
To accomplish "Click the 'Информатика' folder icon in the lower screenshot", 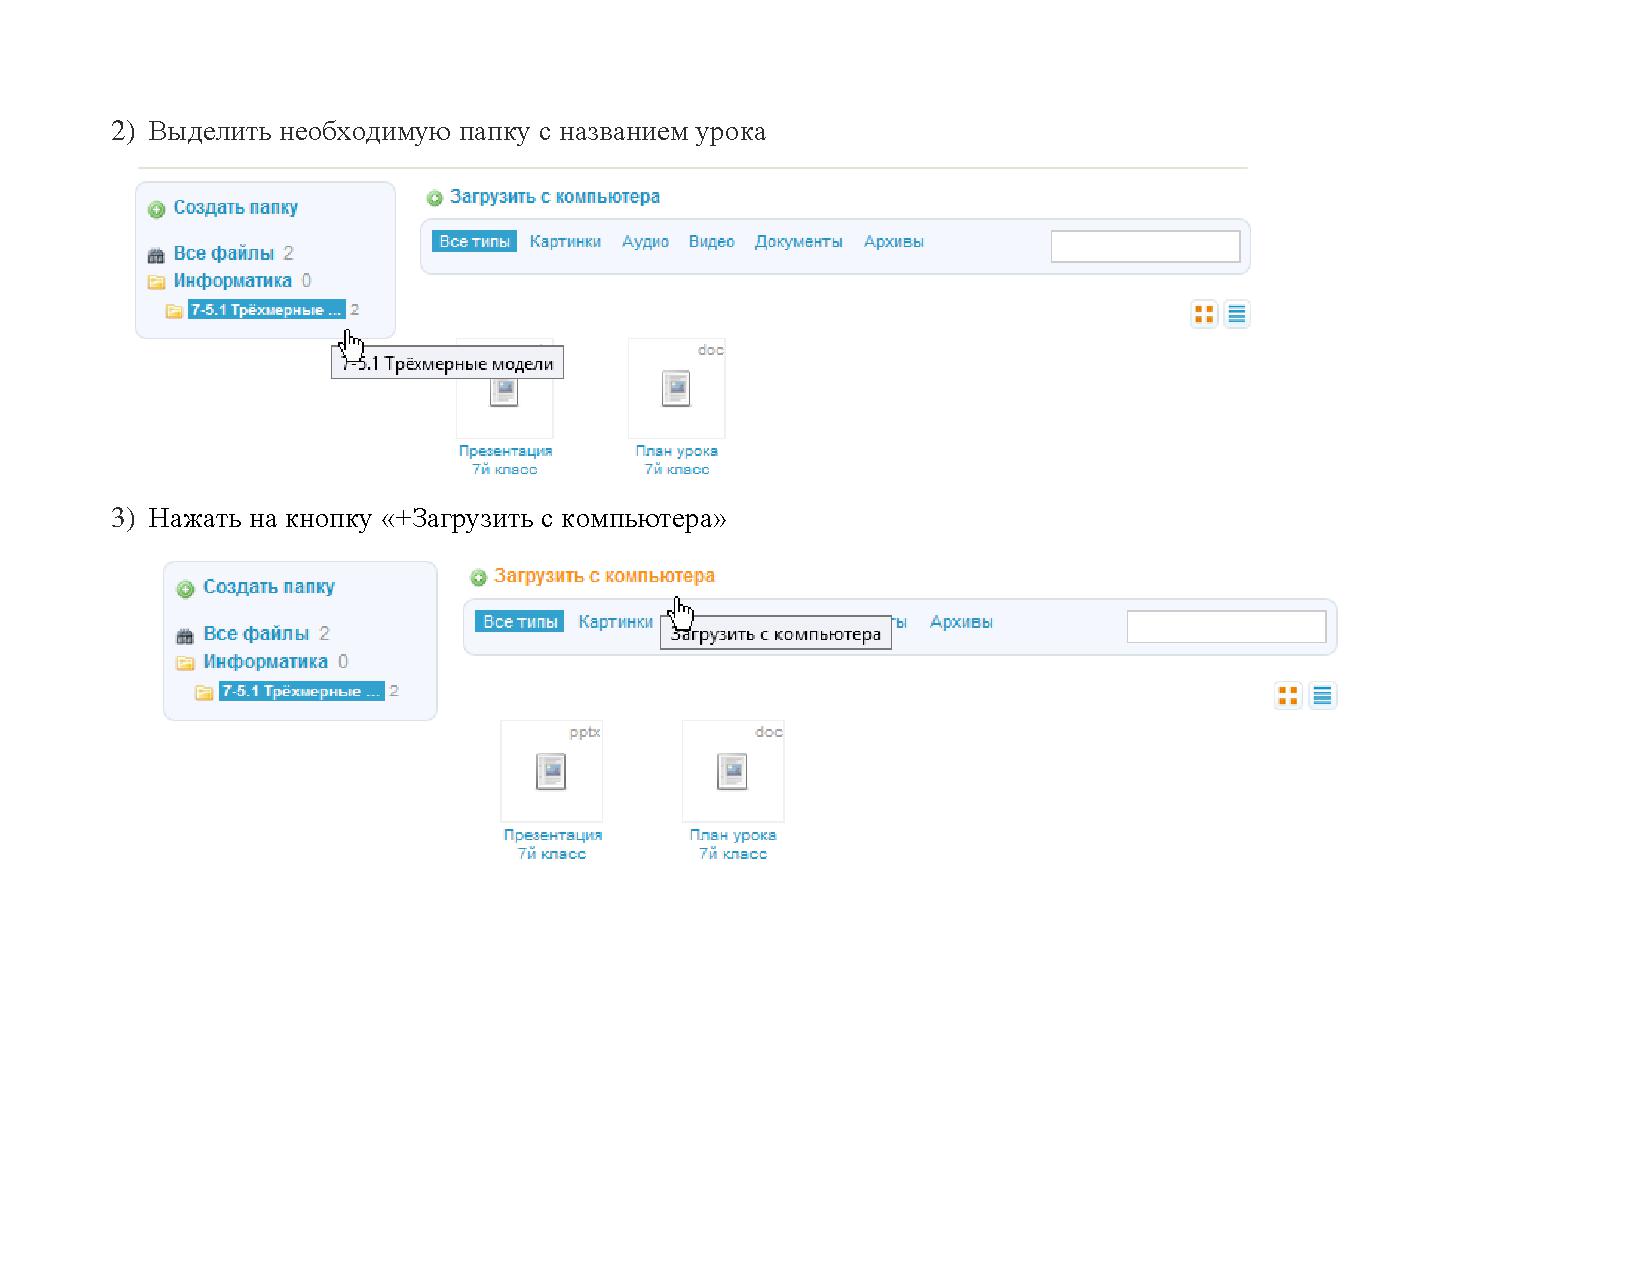I will [x=185, y=663].
